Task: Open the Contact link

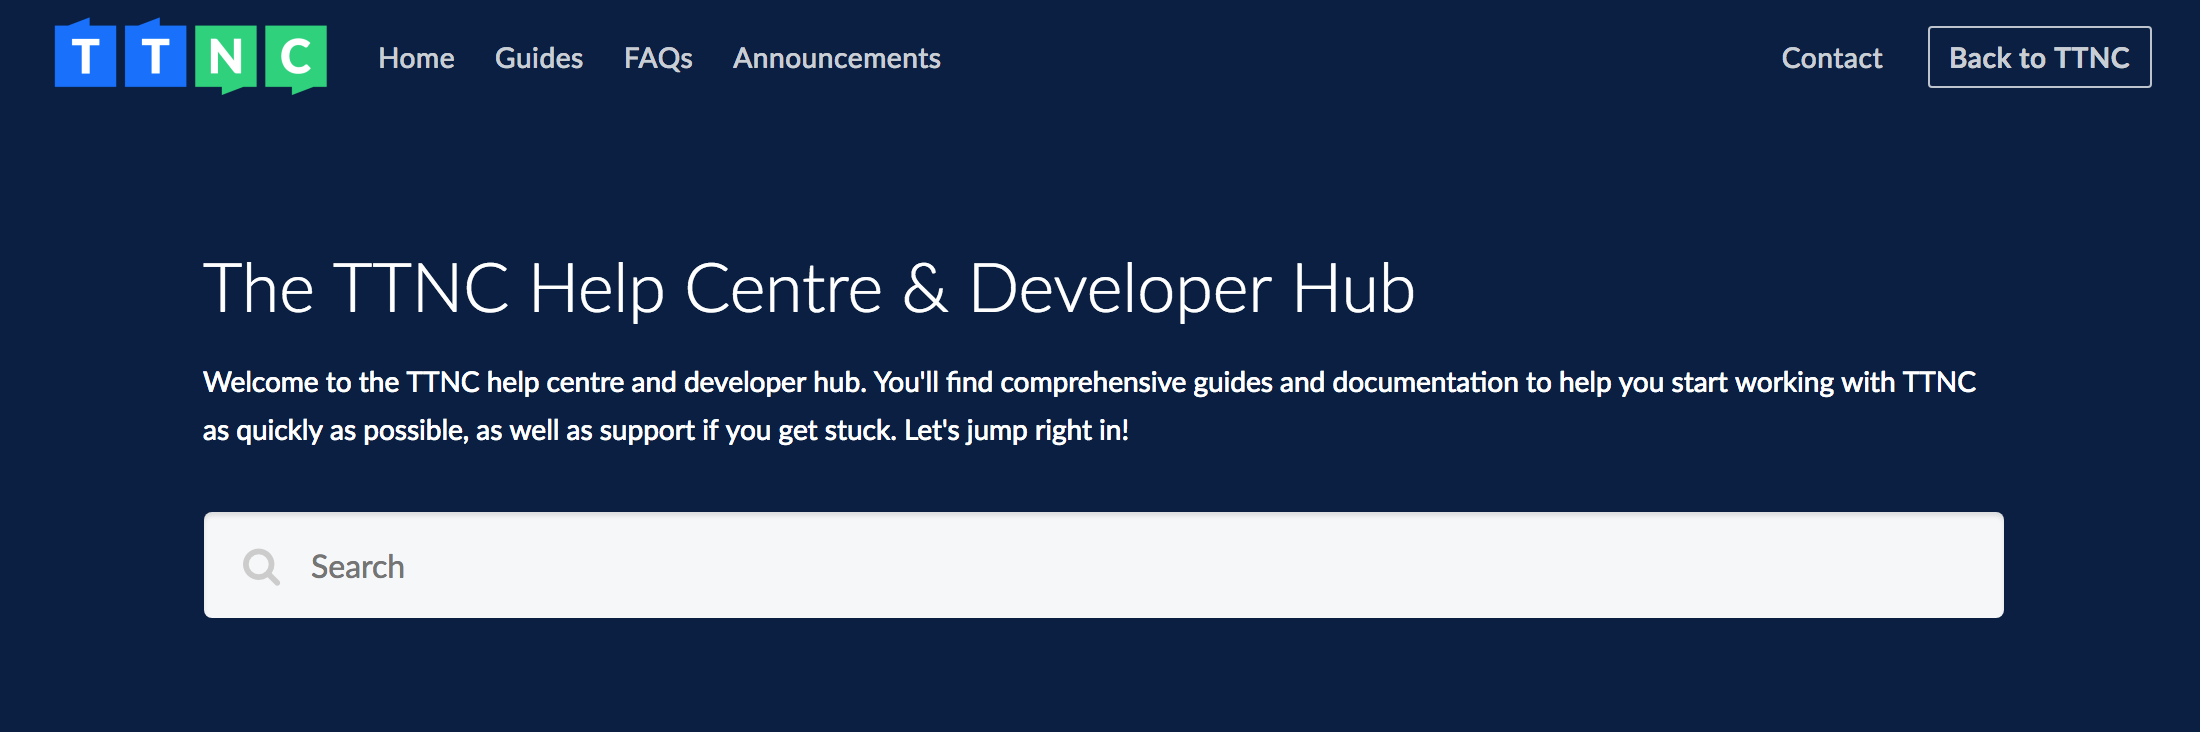Action: (1832, 58)
